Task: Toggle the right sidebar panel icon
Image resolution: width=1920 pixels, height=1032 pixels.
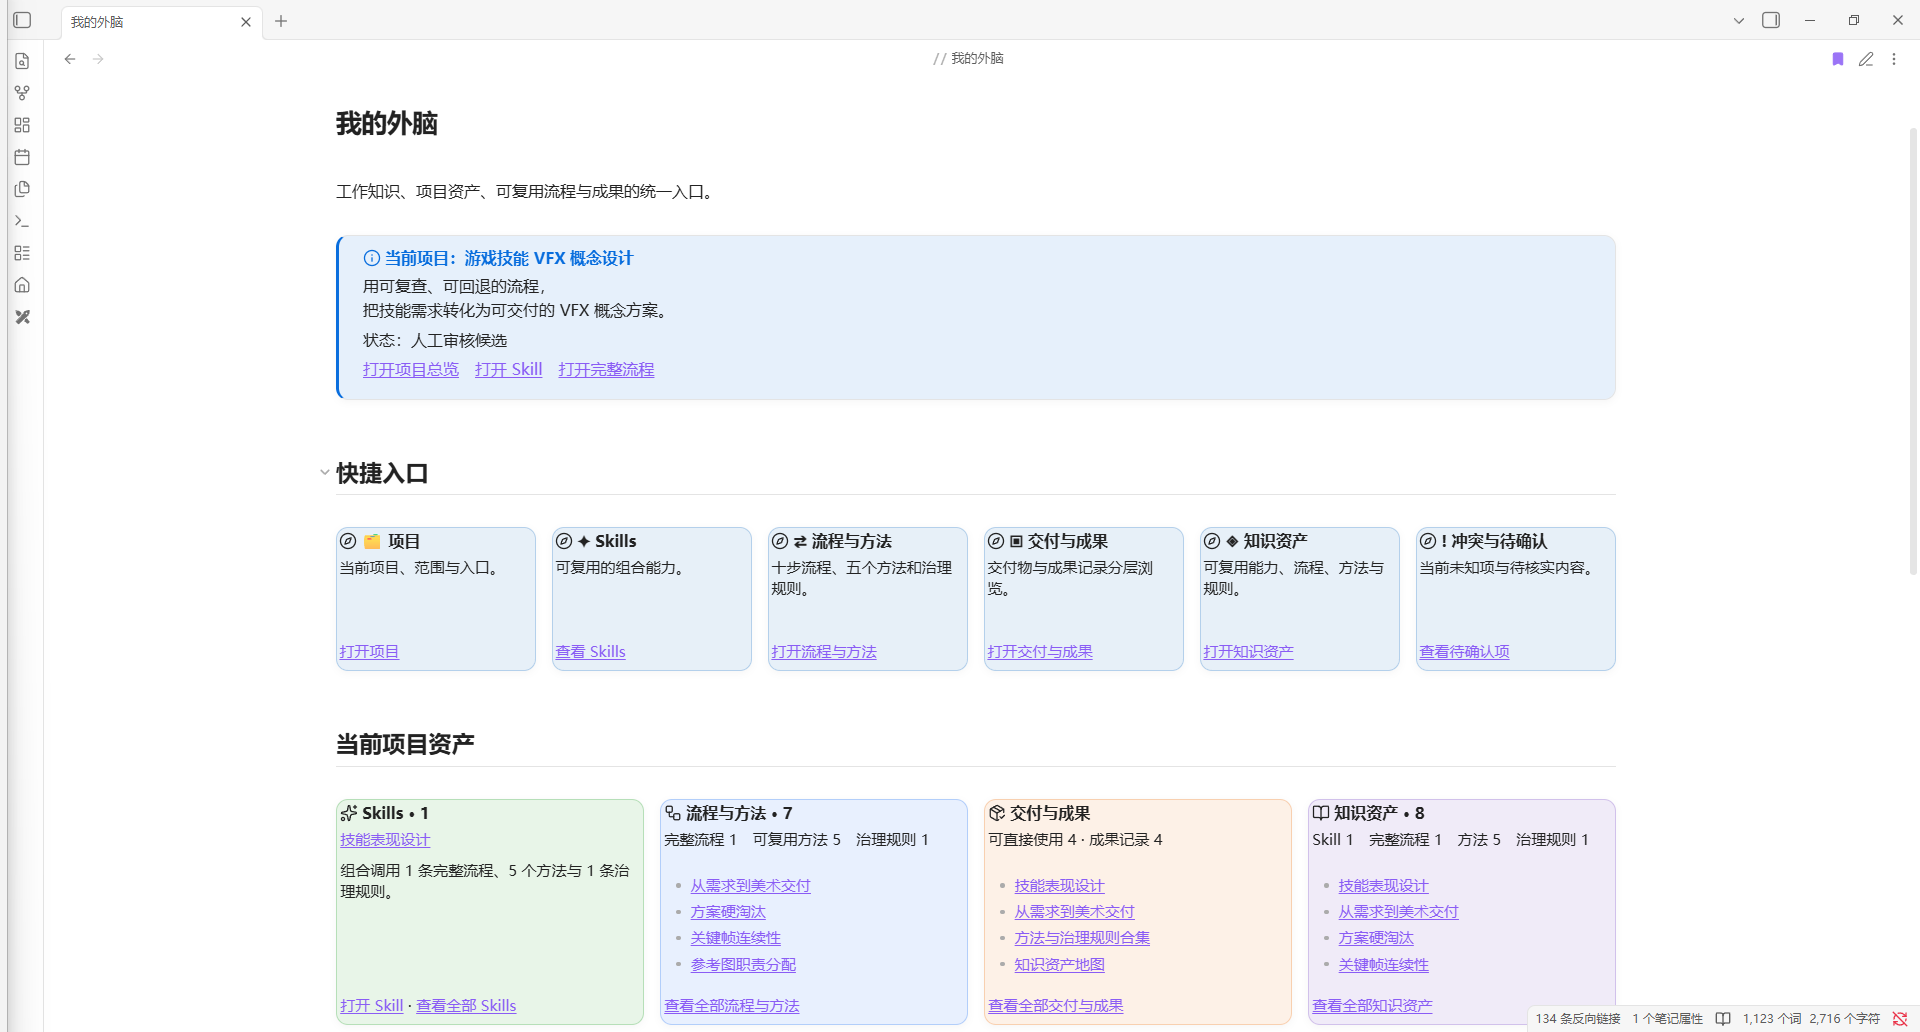Action: (x=1771, y=20)
